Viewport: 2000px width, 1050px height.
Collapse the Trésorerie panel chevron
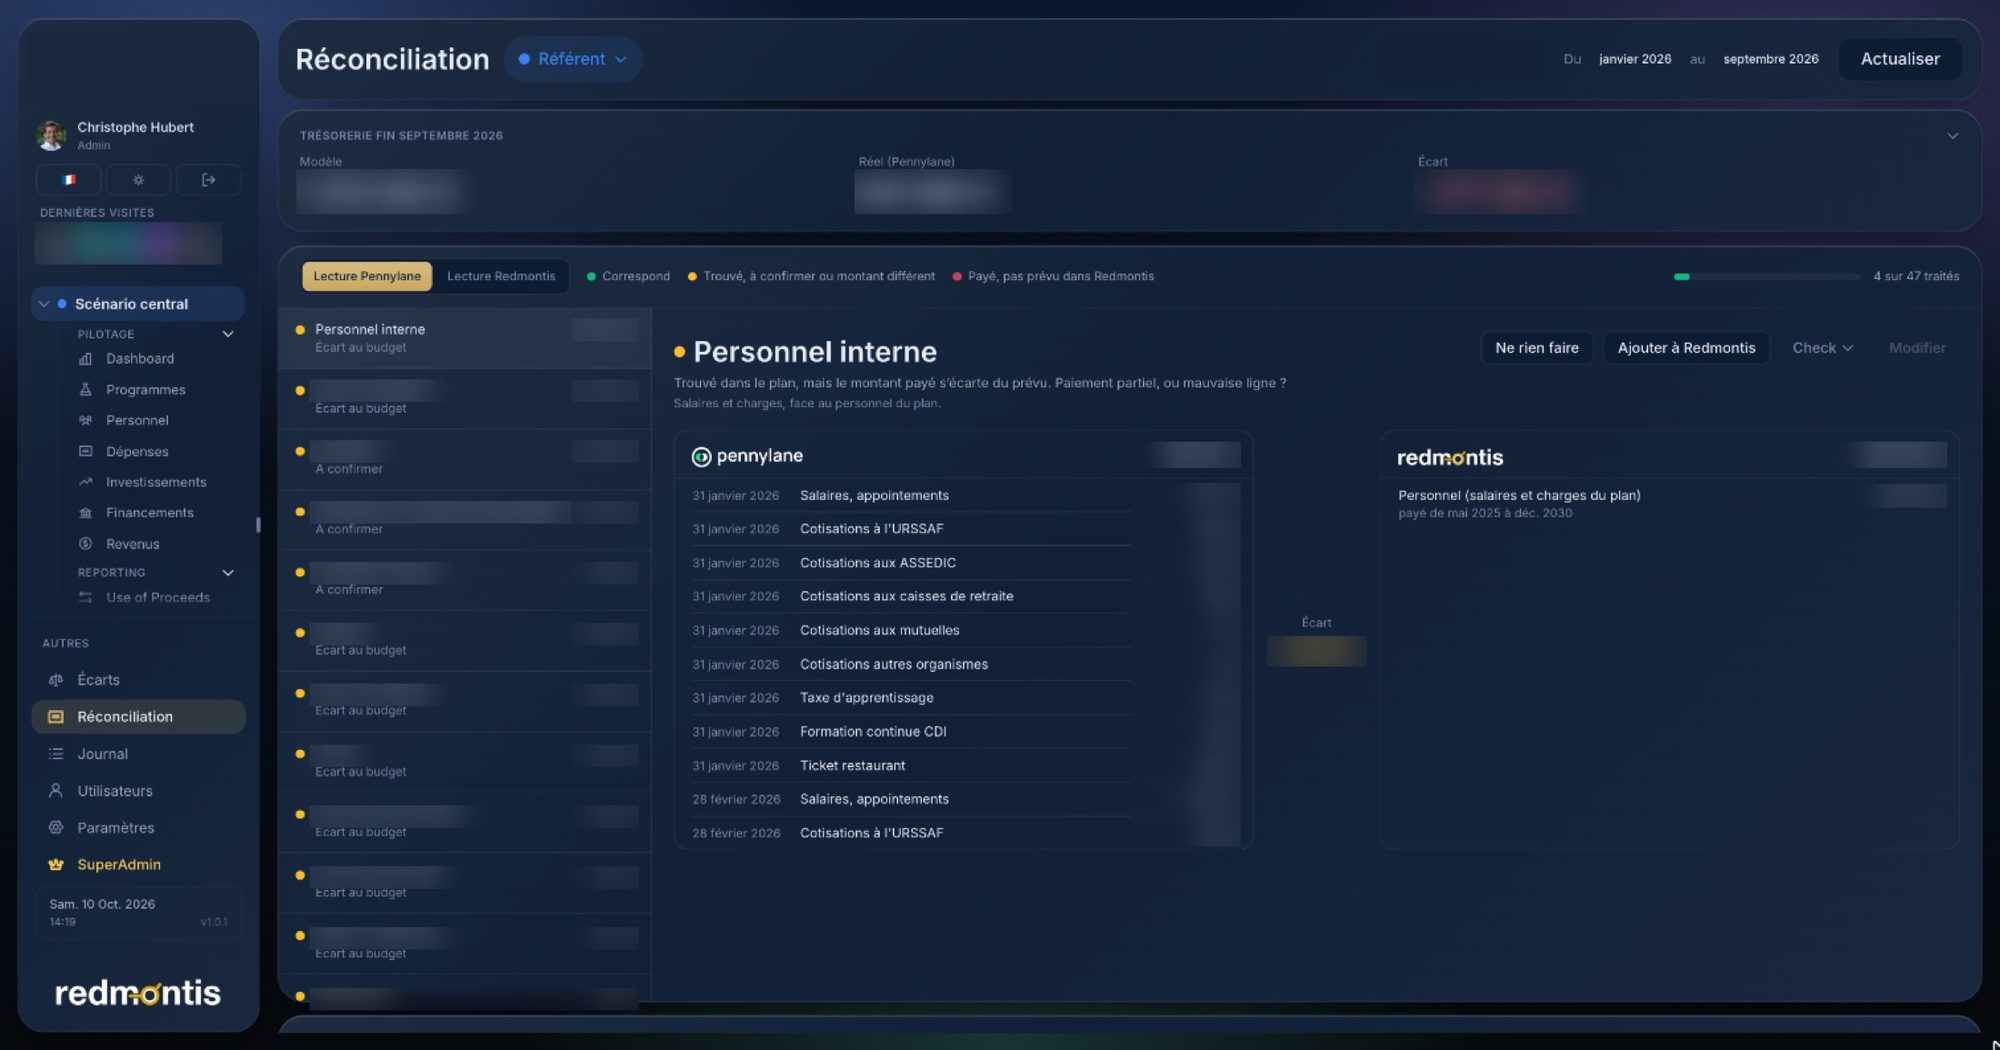tap(1952, 136)
